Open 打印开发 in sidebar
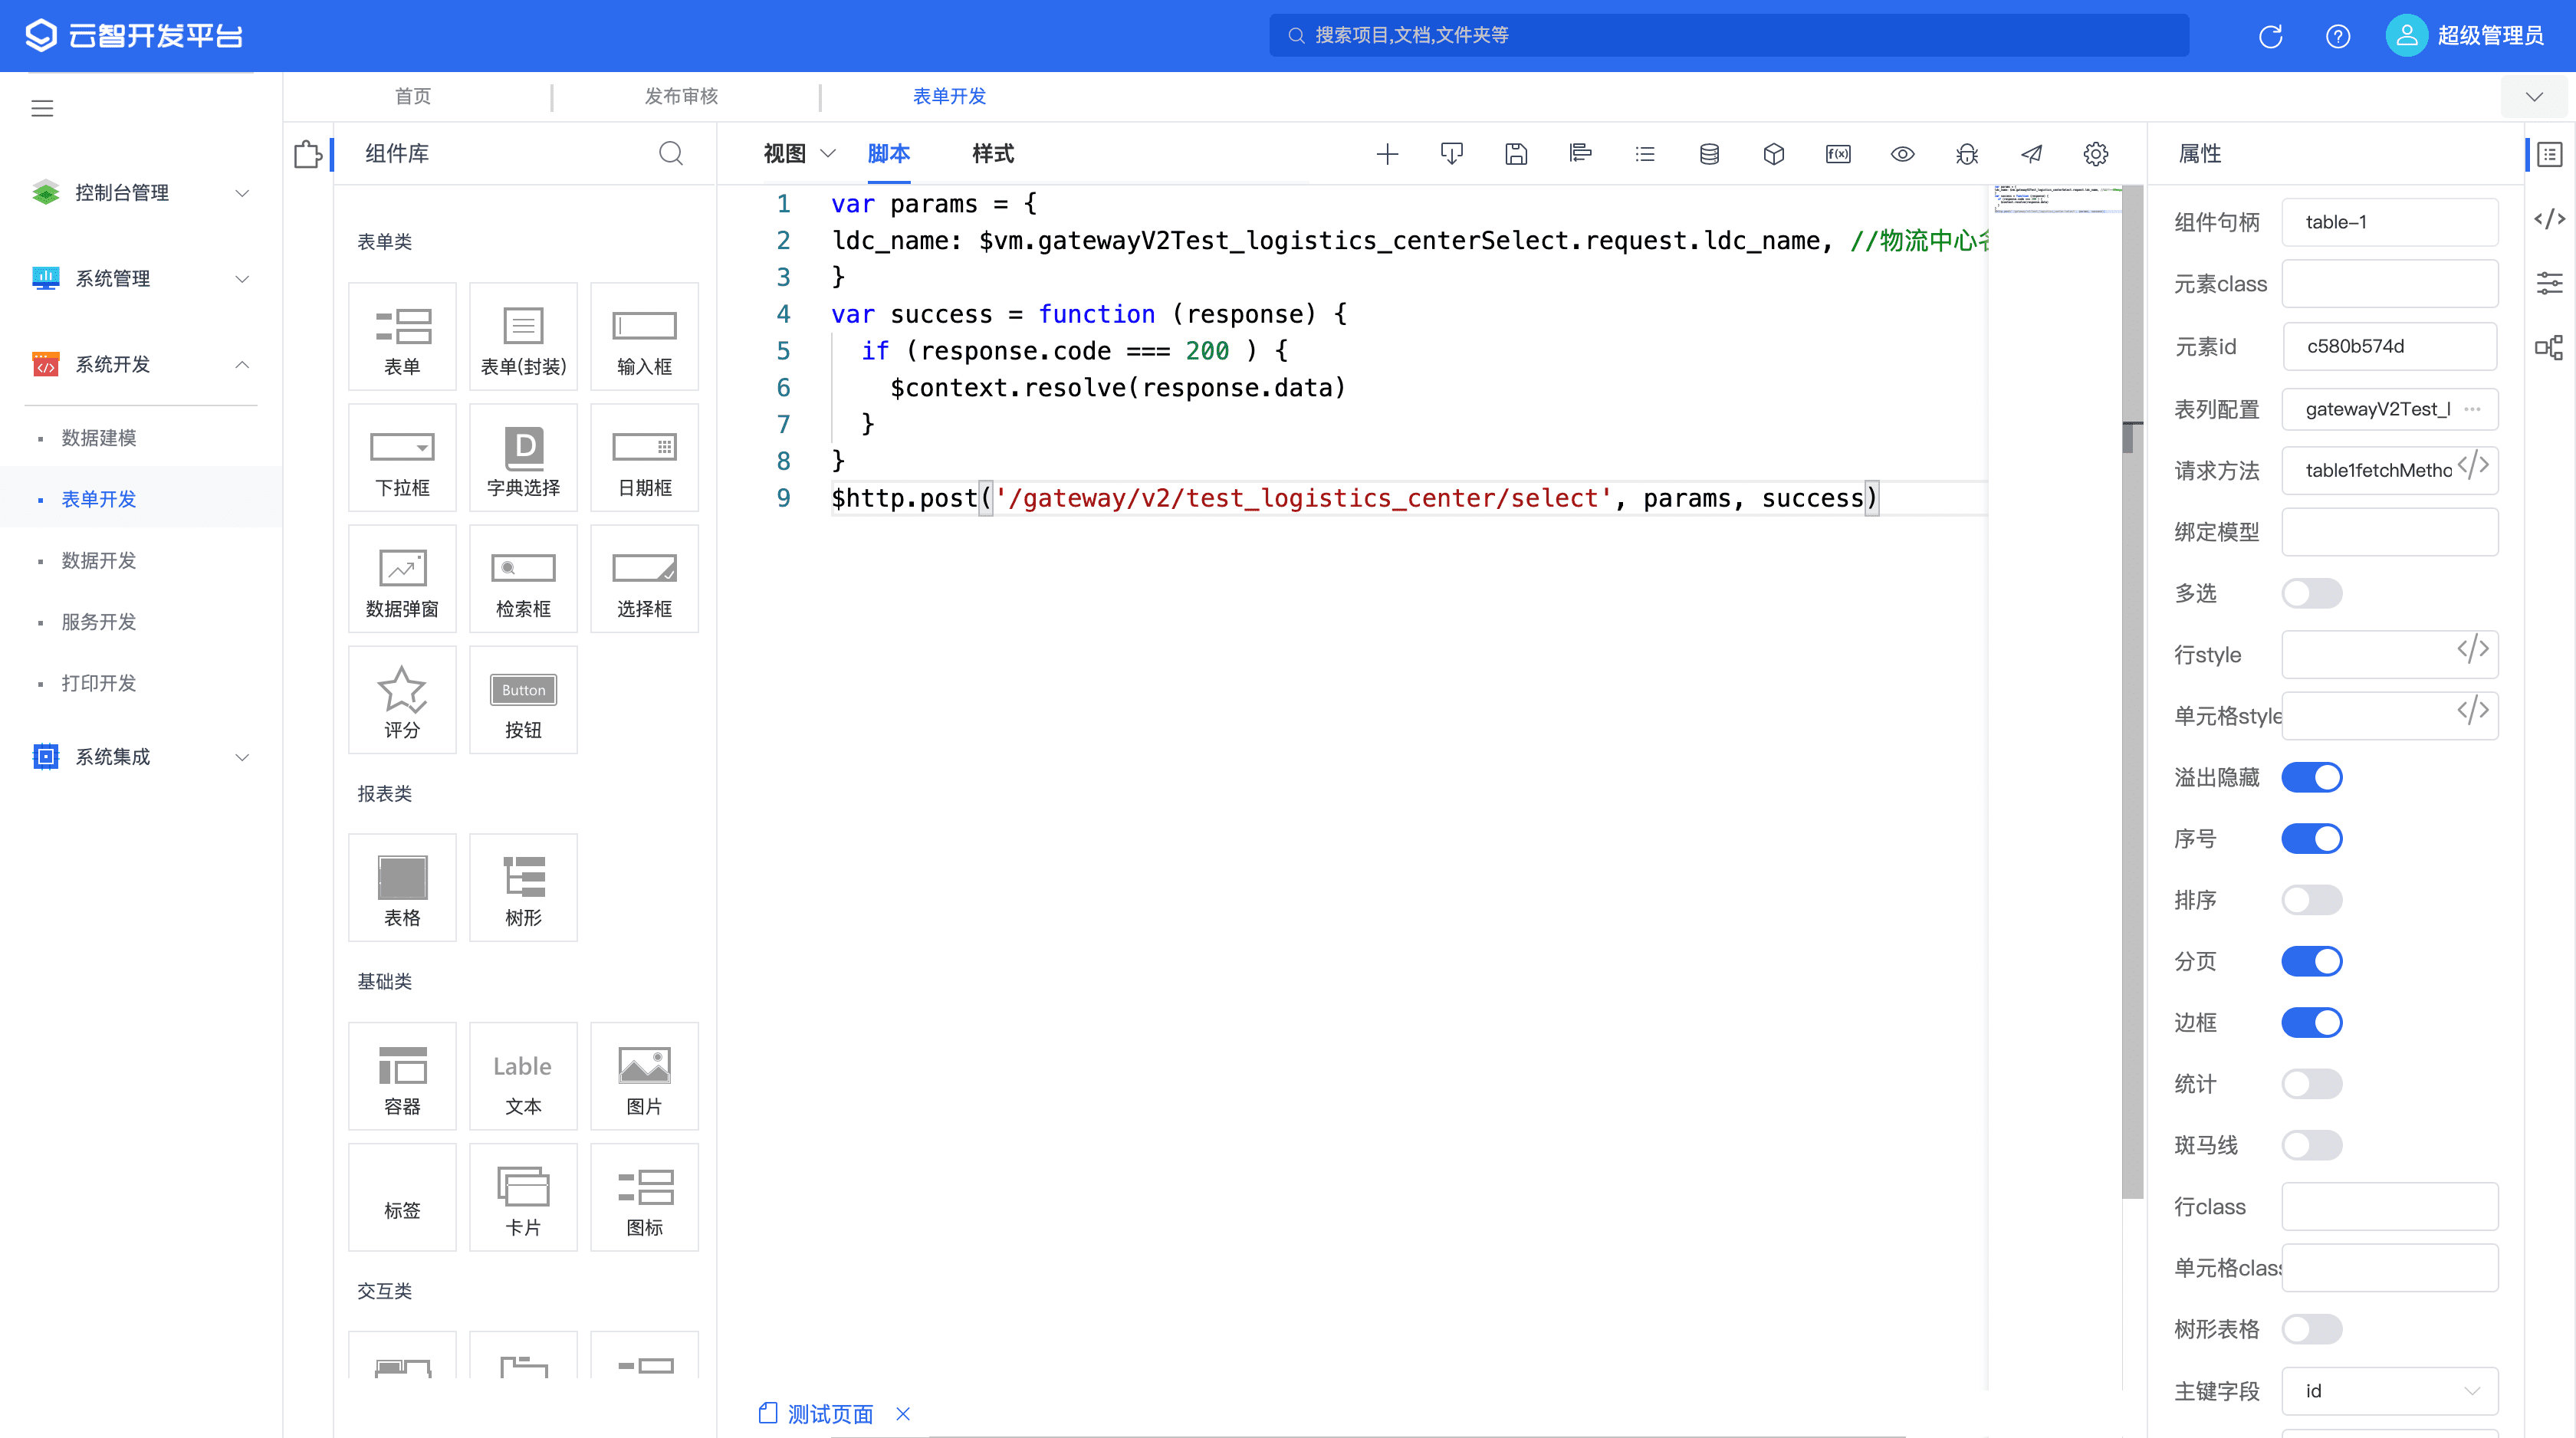The image size is (2576, 1438). (x=99, y=683)
